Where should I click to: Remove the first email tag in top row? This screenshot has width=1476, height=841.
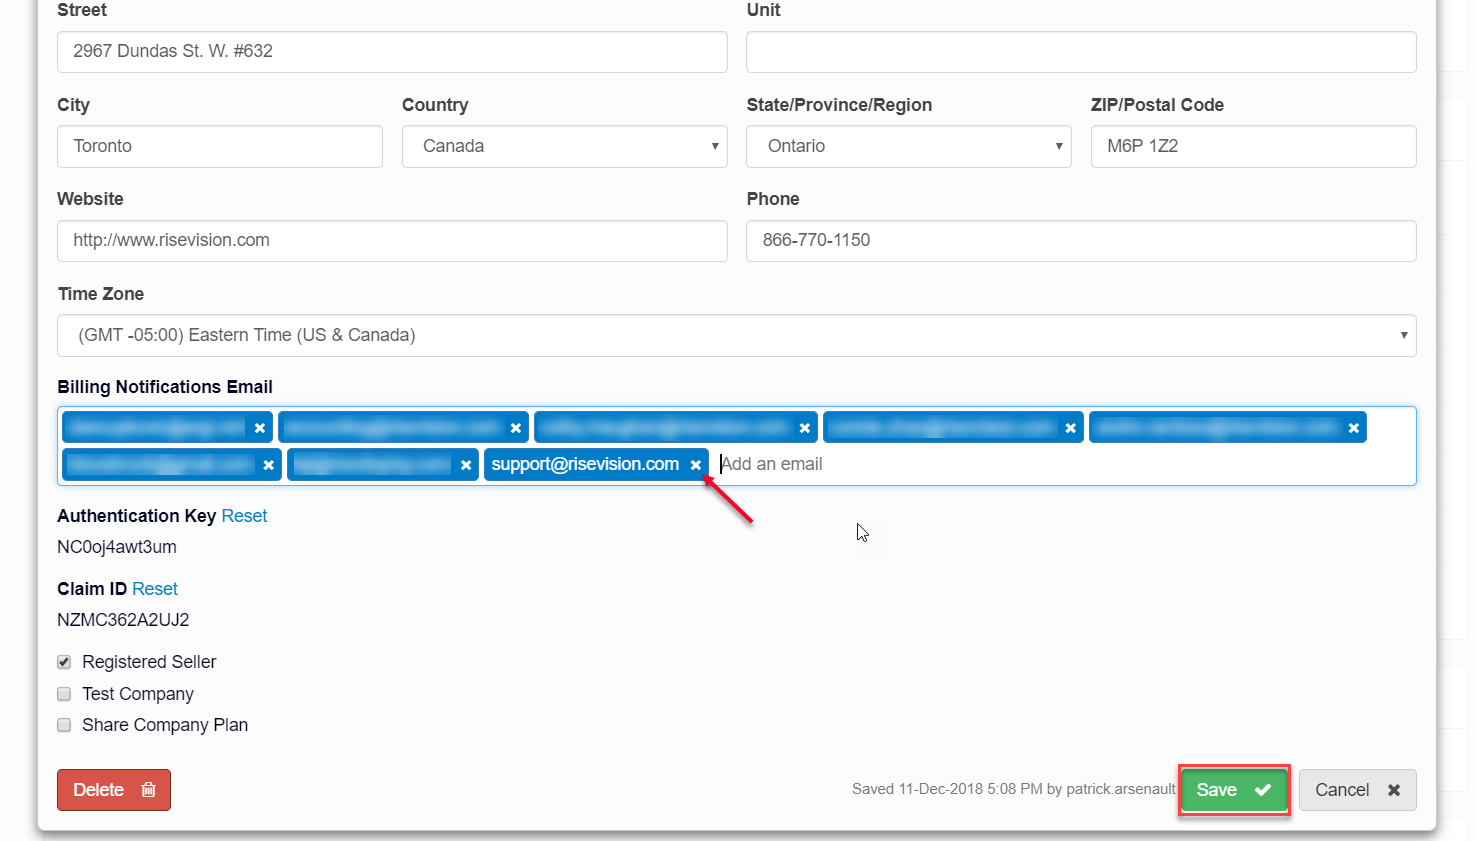[x=259, y=427]
